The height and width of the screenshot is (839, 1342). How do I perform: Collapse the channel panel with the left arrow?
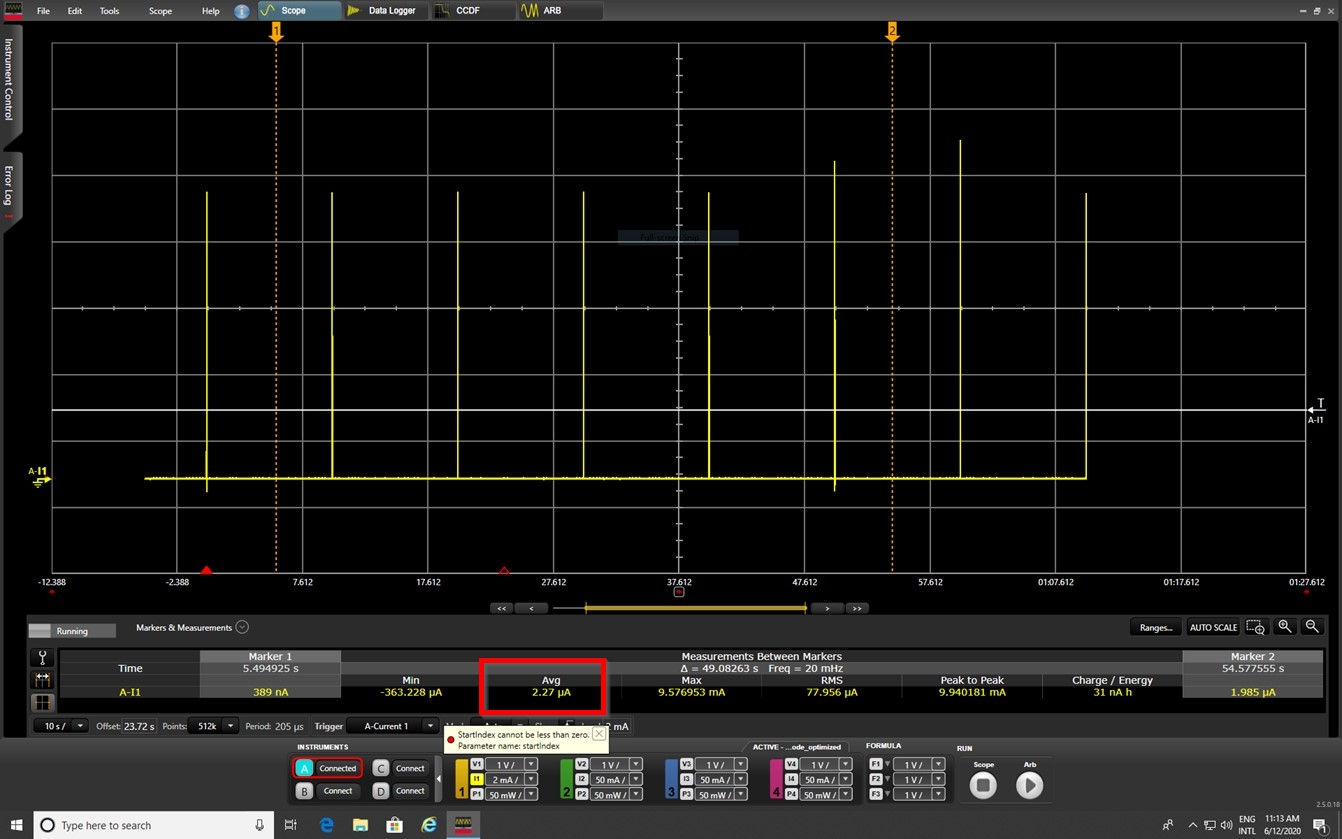coord(438,779)
